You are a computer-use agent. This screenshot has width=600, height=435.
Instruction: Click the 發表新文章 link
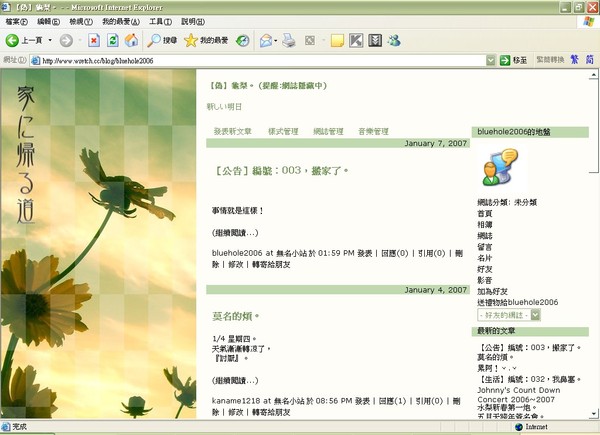pyautogui.click(x=232, y=132)
